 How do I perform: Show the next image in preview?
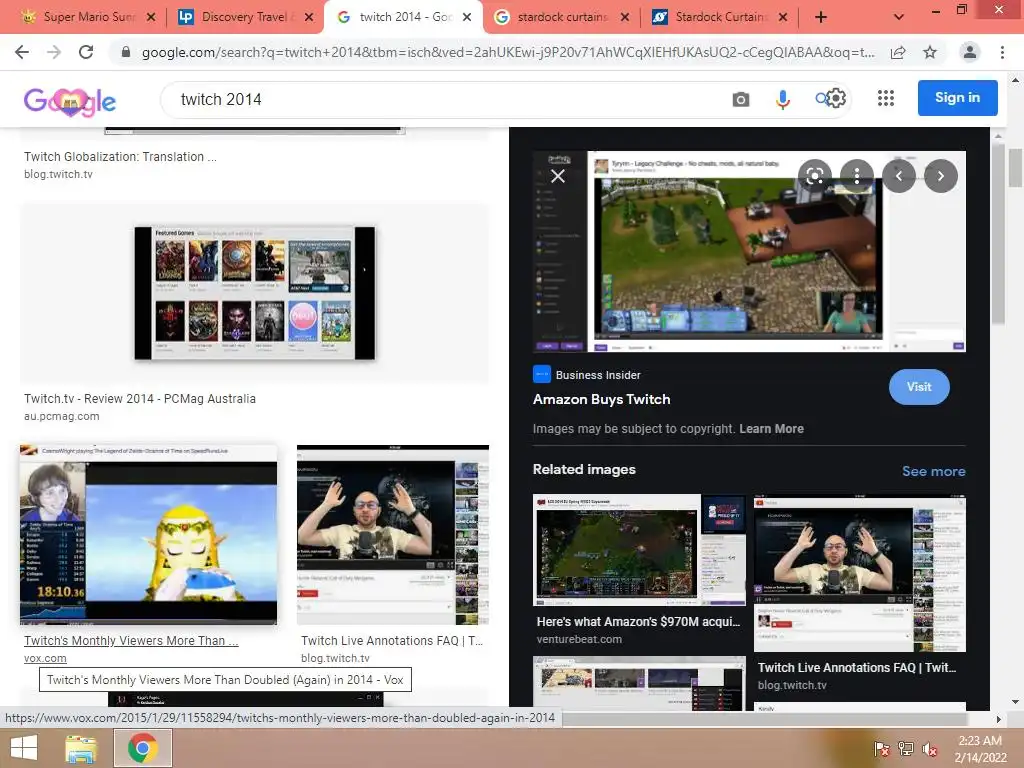[940, 176]
